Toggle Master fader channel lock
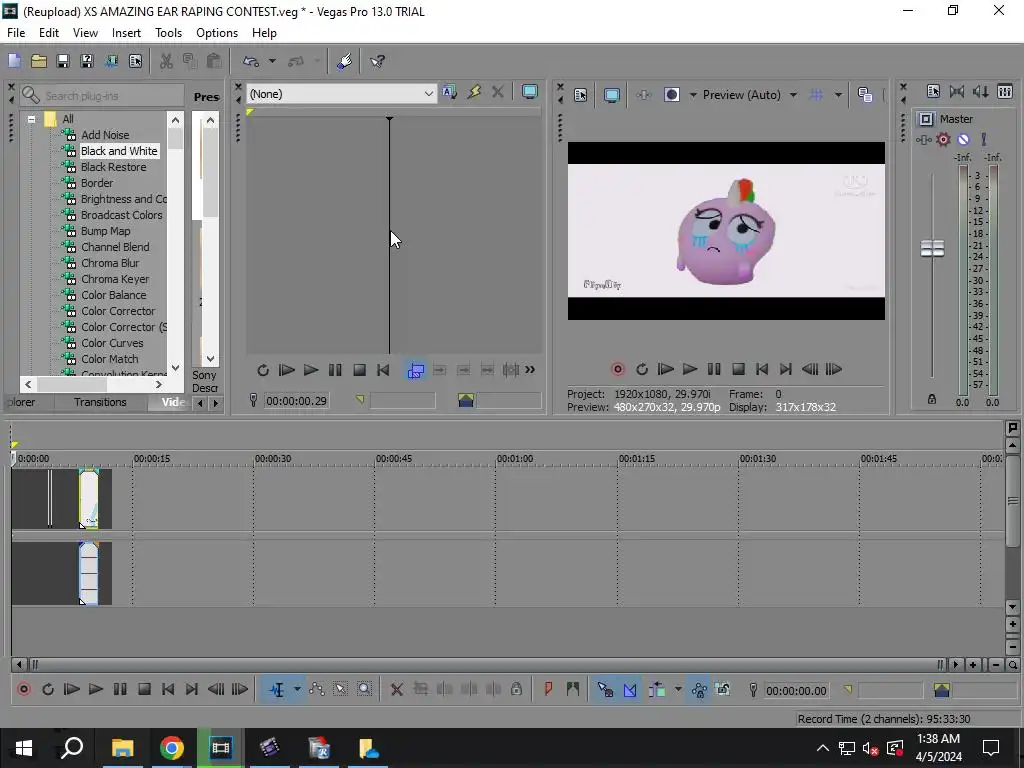 tap(932, 399)
